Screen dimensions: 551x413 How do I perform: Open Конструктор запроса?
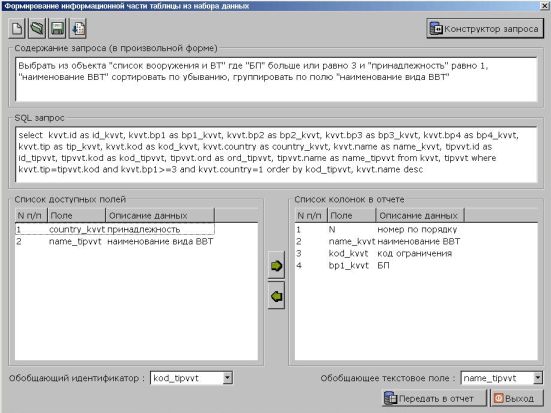pos(485,28)
